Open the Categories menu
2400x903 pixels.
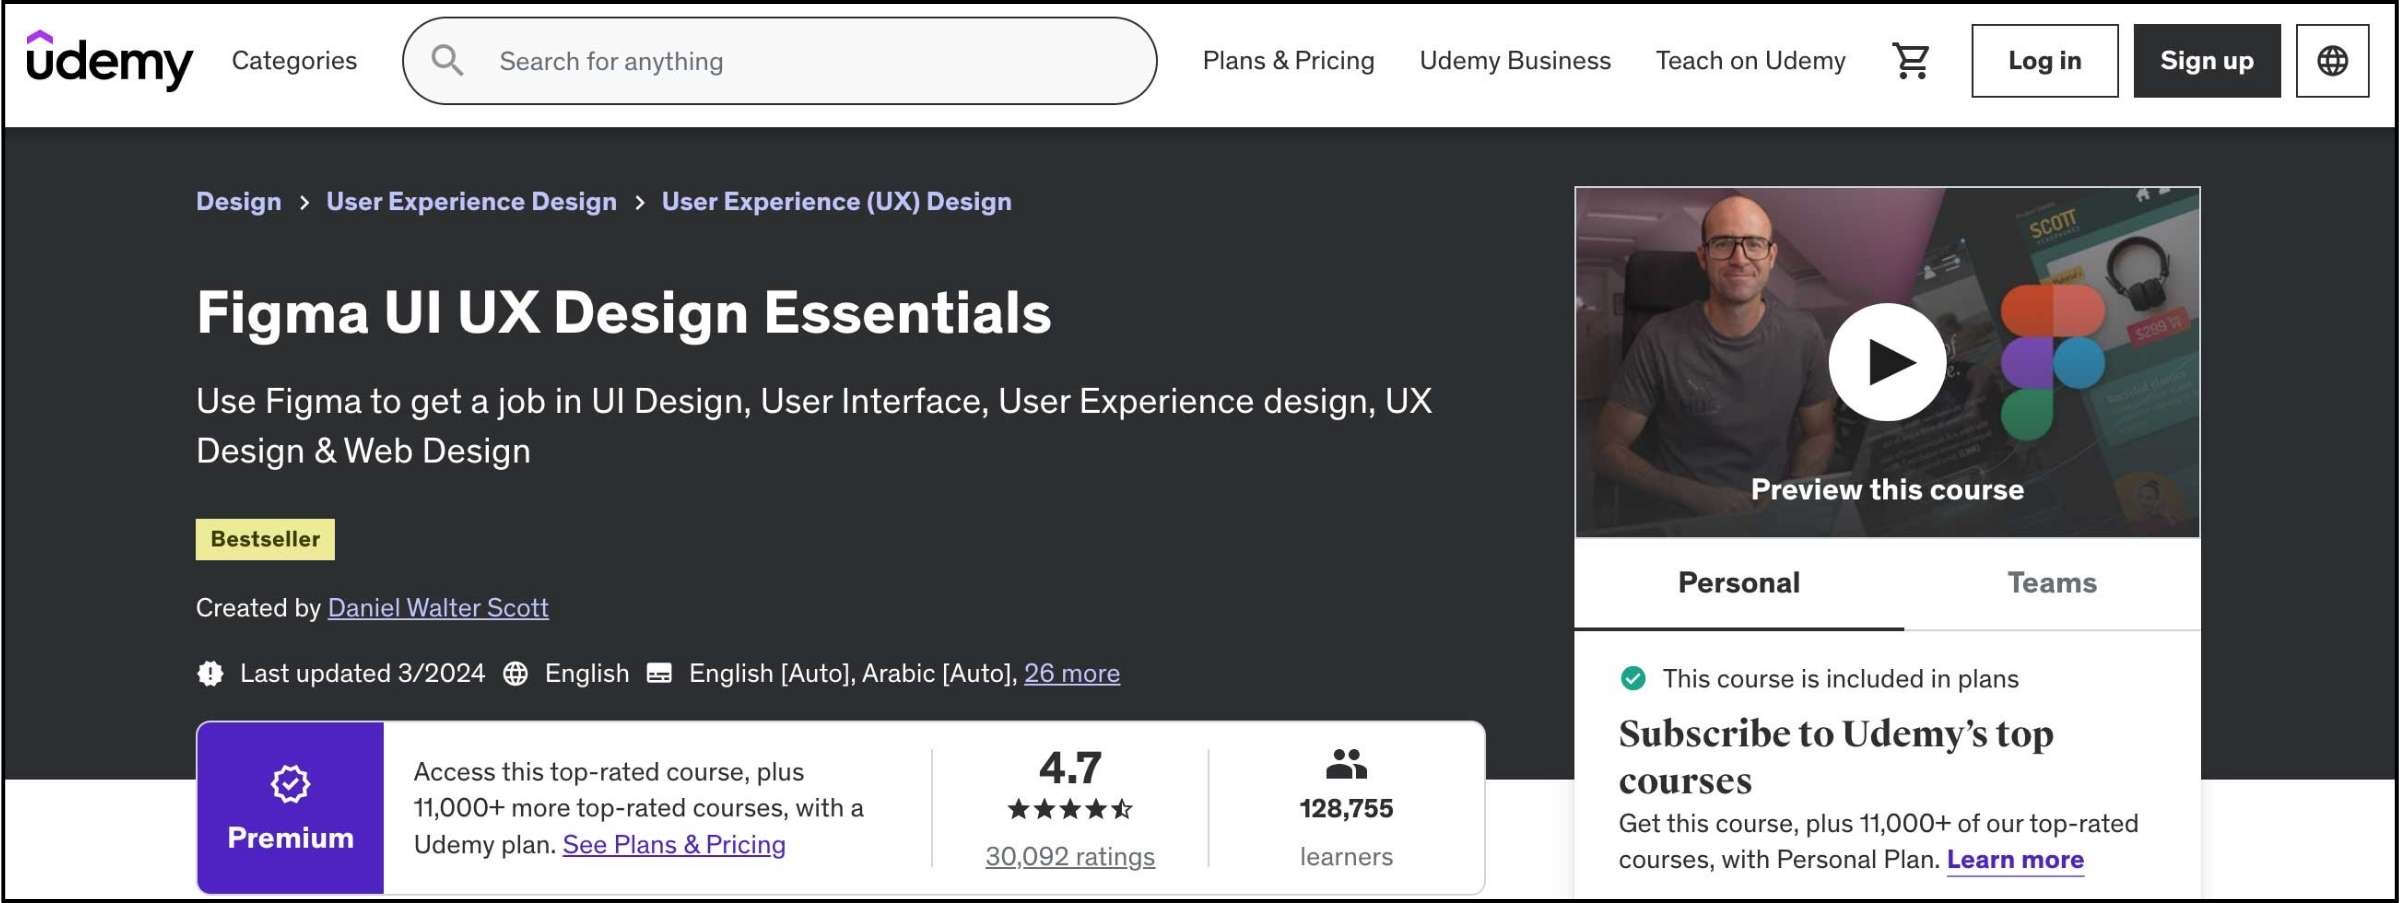293,60
